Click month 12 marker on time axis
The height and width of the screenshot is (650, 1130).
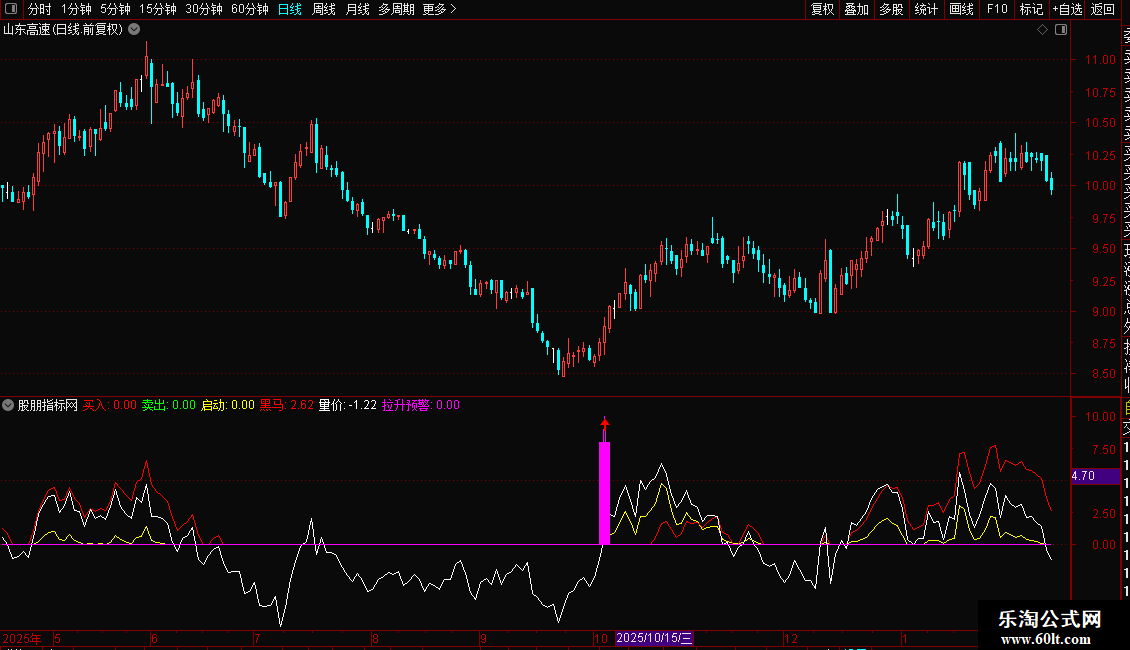coord(791,638)
